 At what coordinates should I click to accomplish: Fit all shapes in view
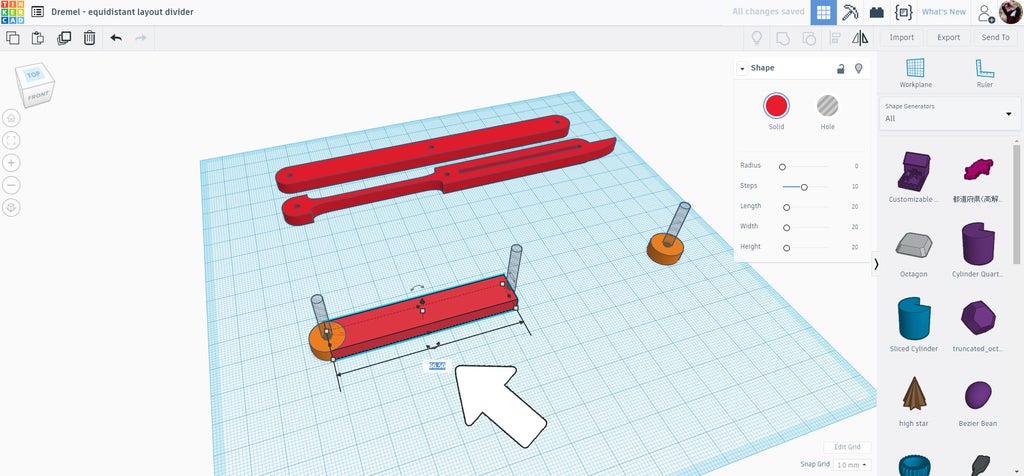[x=11, y=140]
